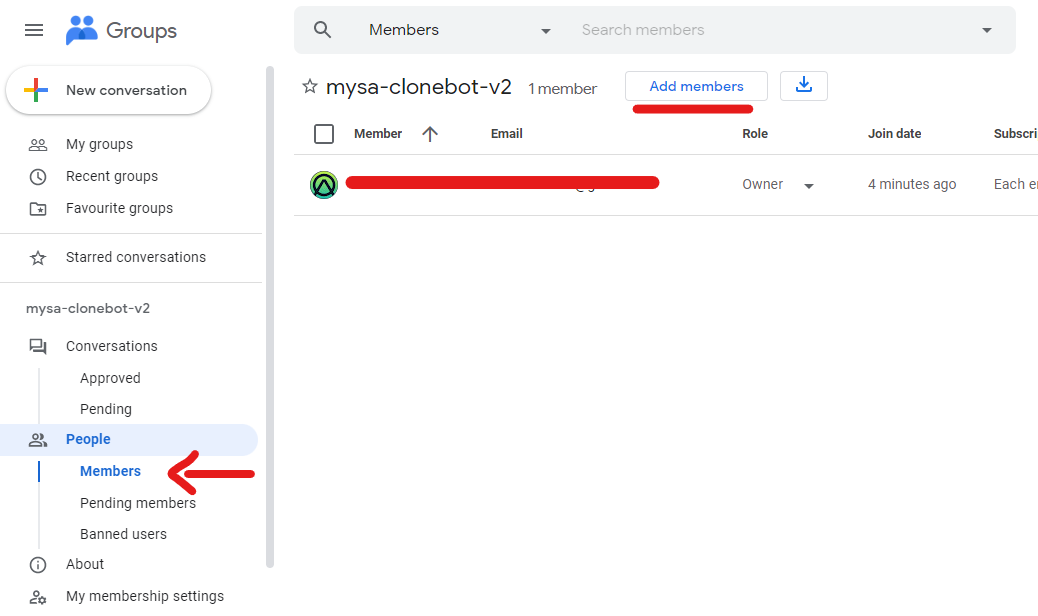Click the Member column header
1038x616 pixels.
click(378, 134)
